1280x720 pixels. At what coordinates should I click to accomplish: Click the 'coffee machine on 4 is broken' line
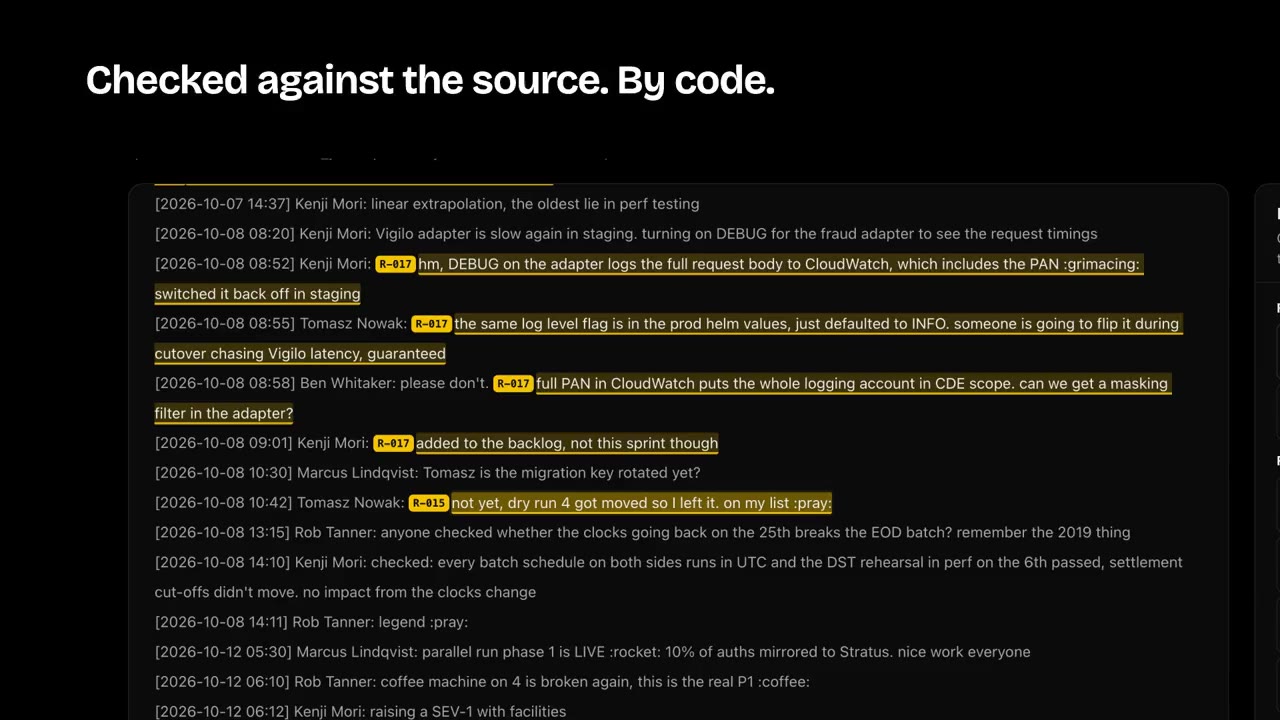tap(482, 683)
